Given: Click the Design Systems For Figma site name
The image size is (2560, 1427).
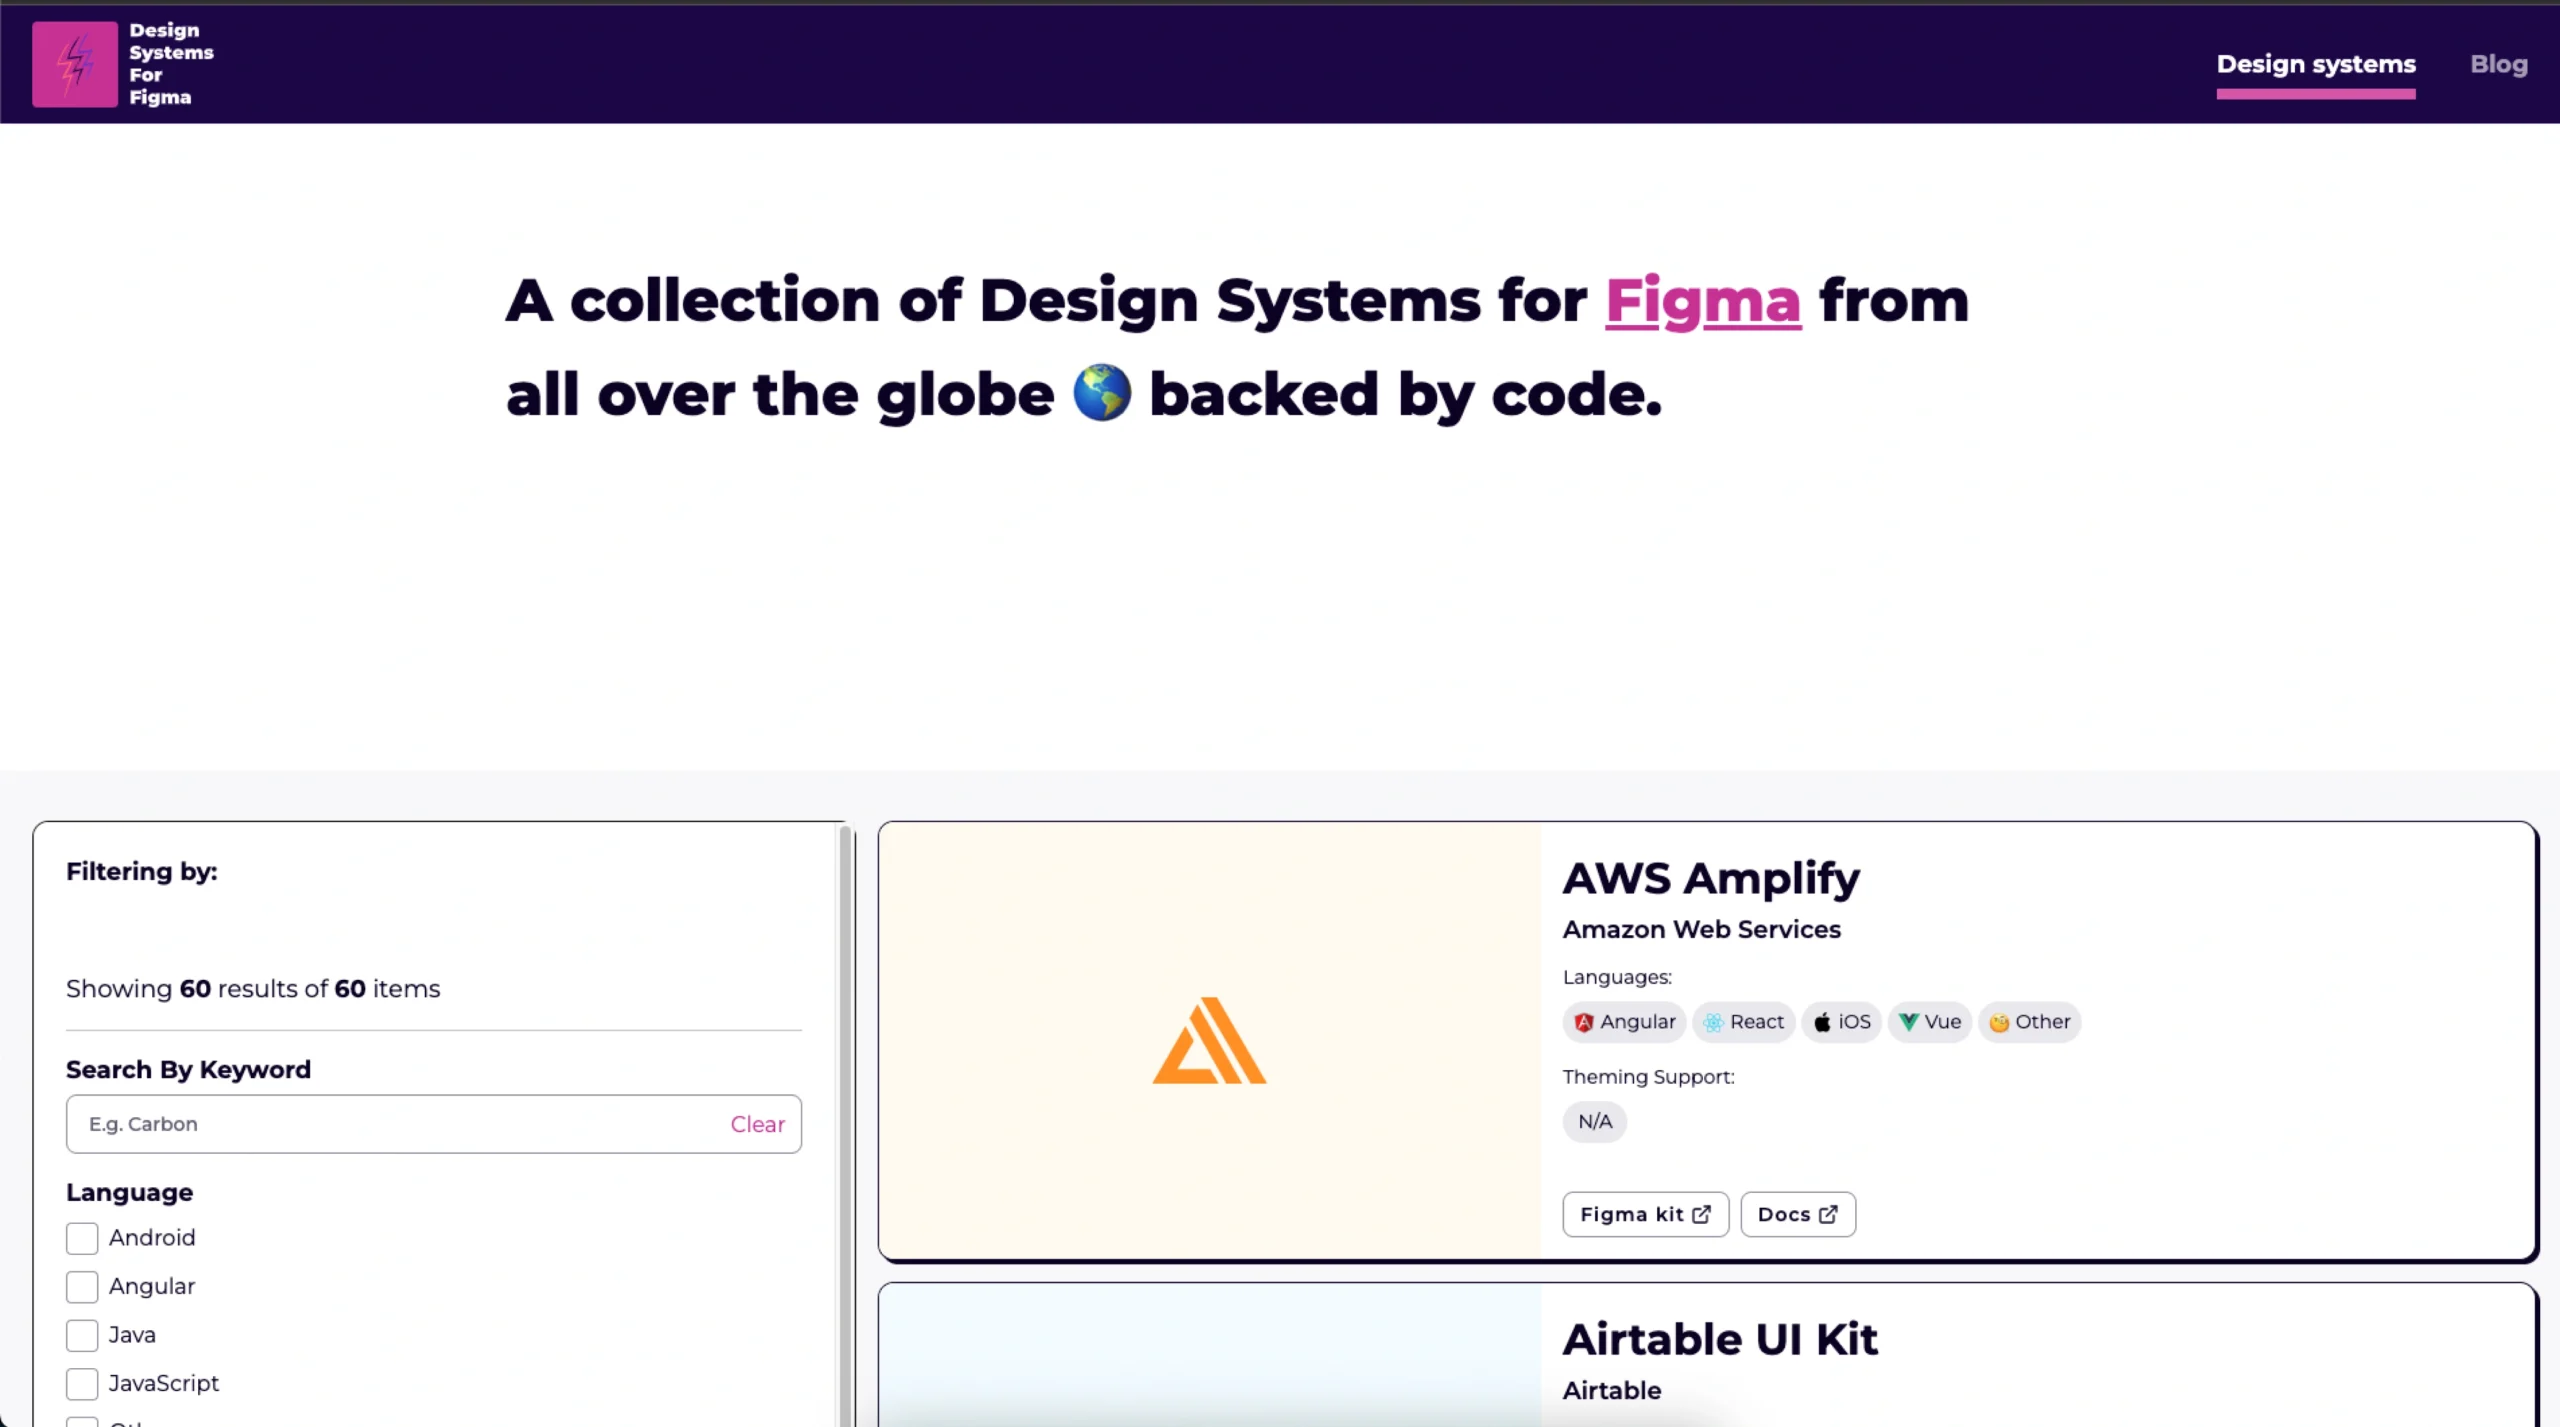Looking at the screenshot, I should (171, 64).
